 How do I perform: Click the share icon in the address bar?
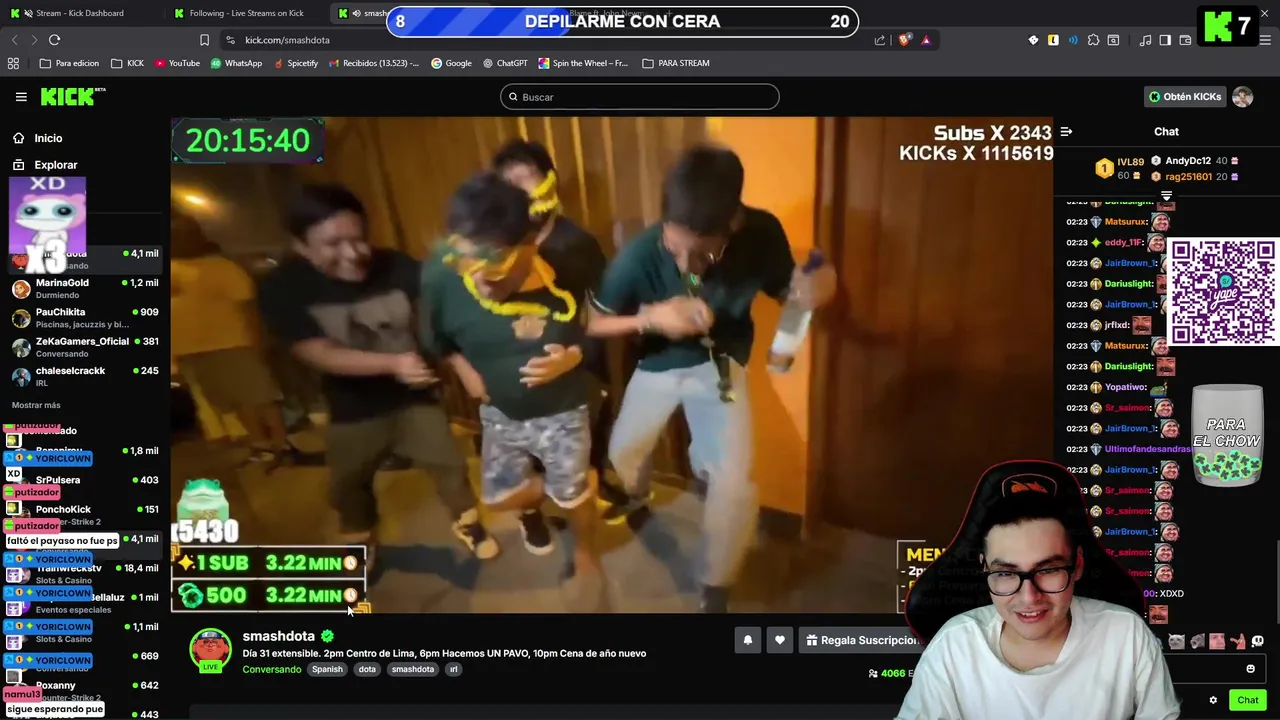point(880,40)
